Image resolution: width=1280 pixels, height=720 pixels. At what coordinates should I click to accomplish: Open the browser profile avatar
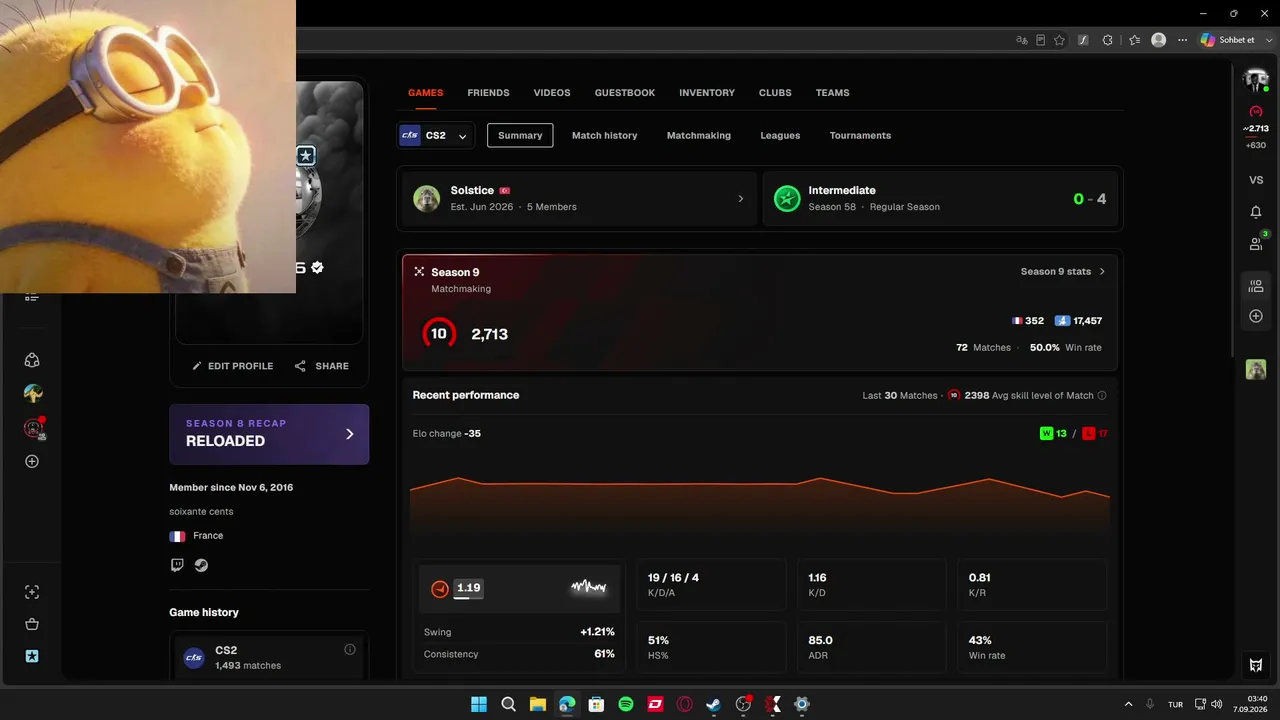click(1158, 40)
